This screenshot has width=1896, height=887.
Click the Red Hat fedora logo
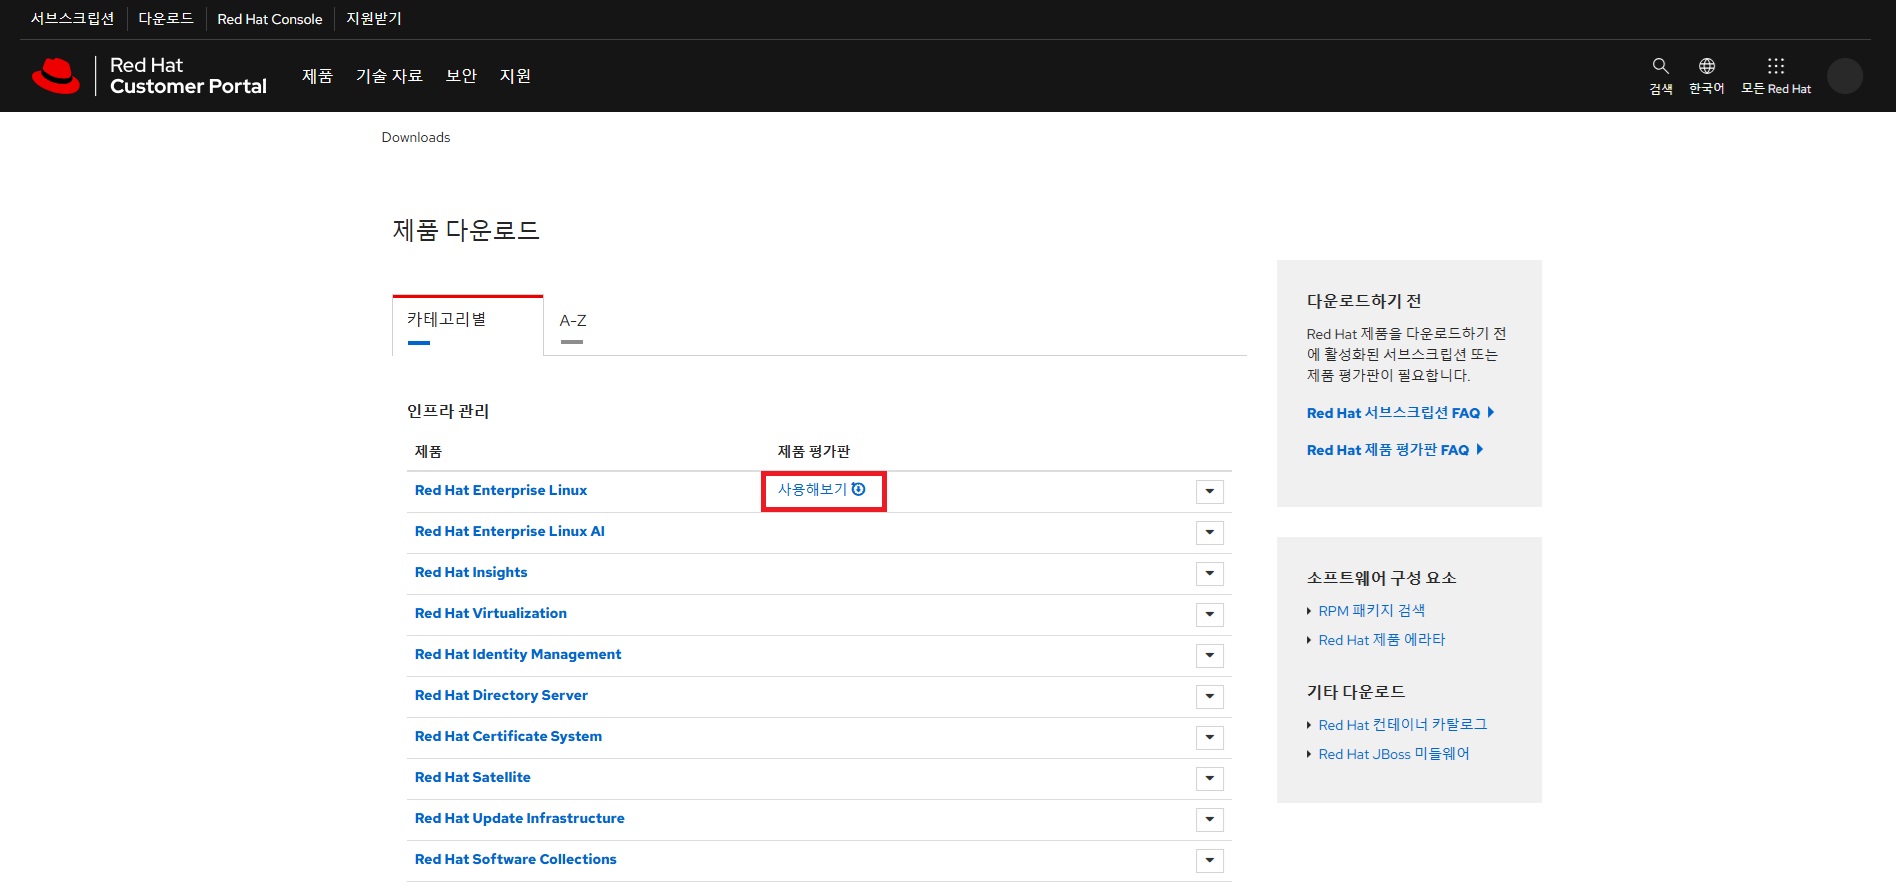tap(56, 76)
